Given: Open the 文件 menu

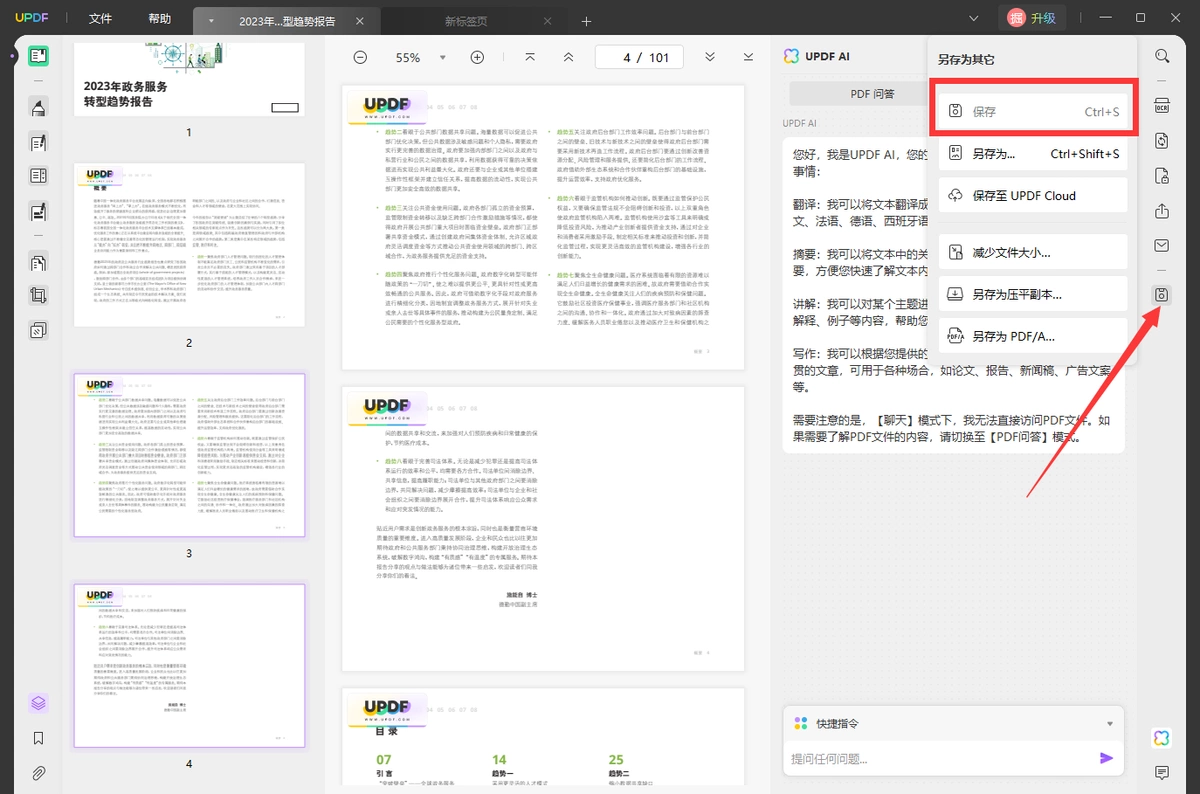Looking at the screenshot, I should (100, 19).
